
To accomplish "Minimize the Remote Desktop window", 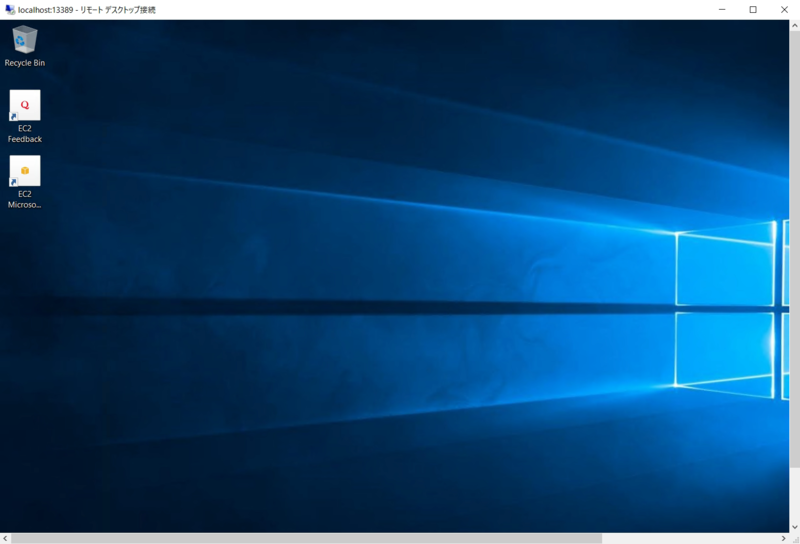I will 722,10.
